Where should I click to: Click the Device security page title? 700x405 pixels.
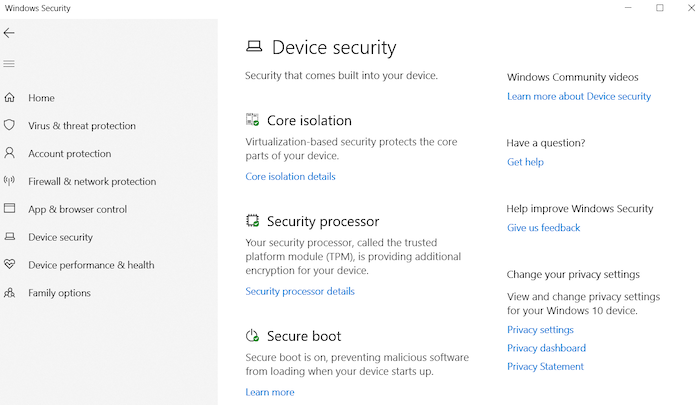point(334,48)
